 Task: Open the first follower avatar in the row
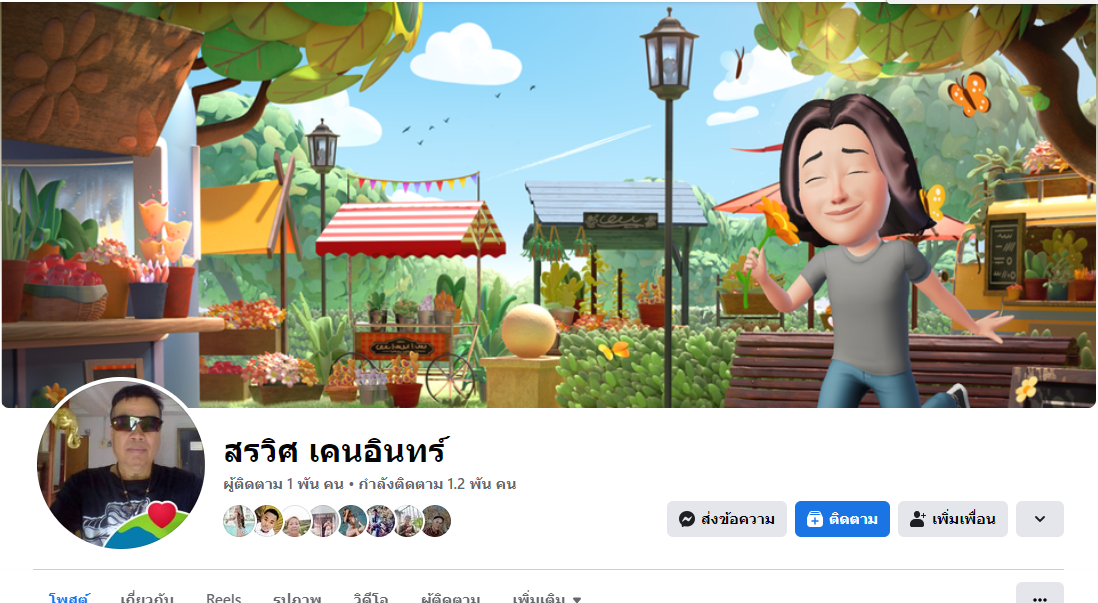(x=239, y=521)
